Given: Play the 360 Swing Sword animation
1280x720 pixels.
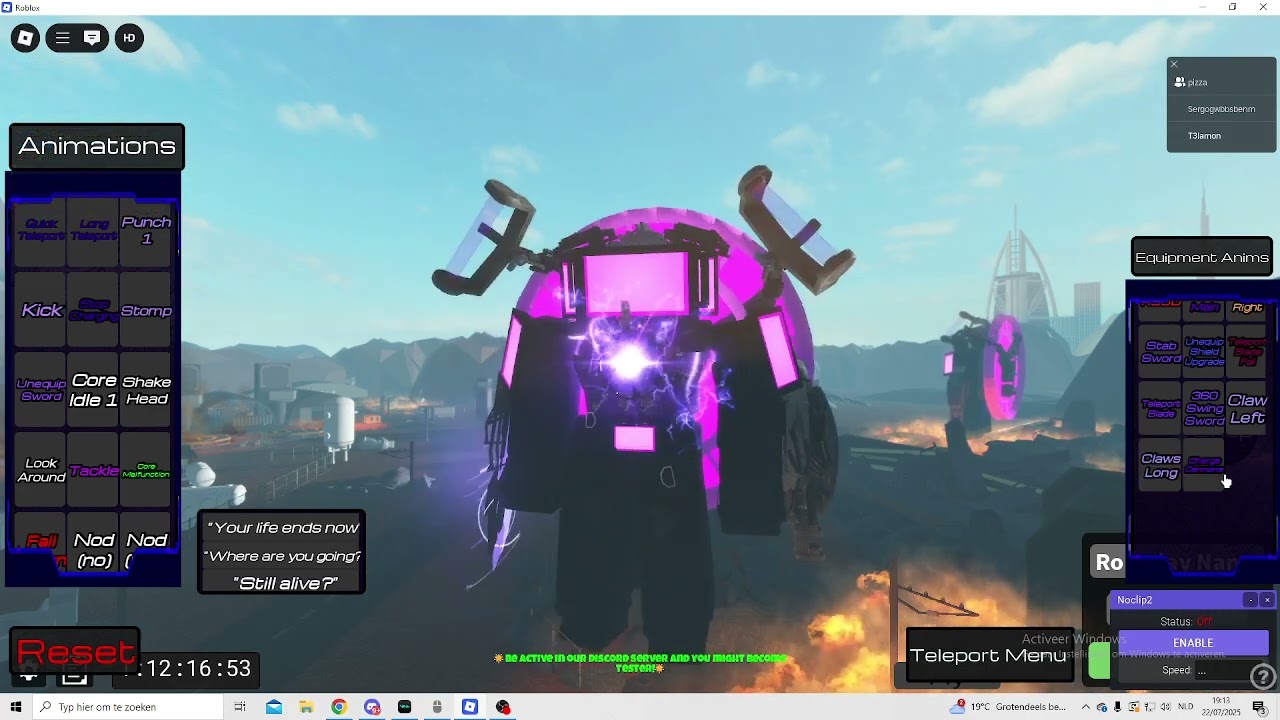Looking at the screenshot, I should [1204, 409].
